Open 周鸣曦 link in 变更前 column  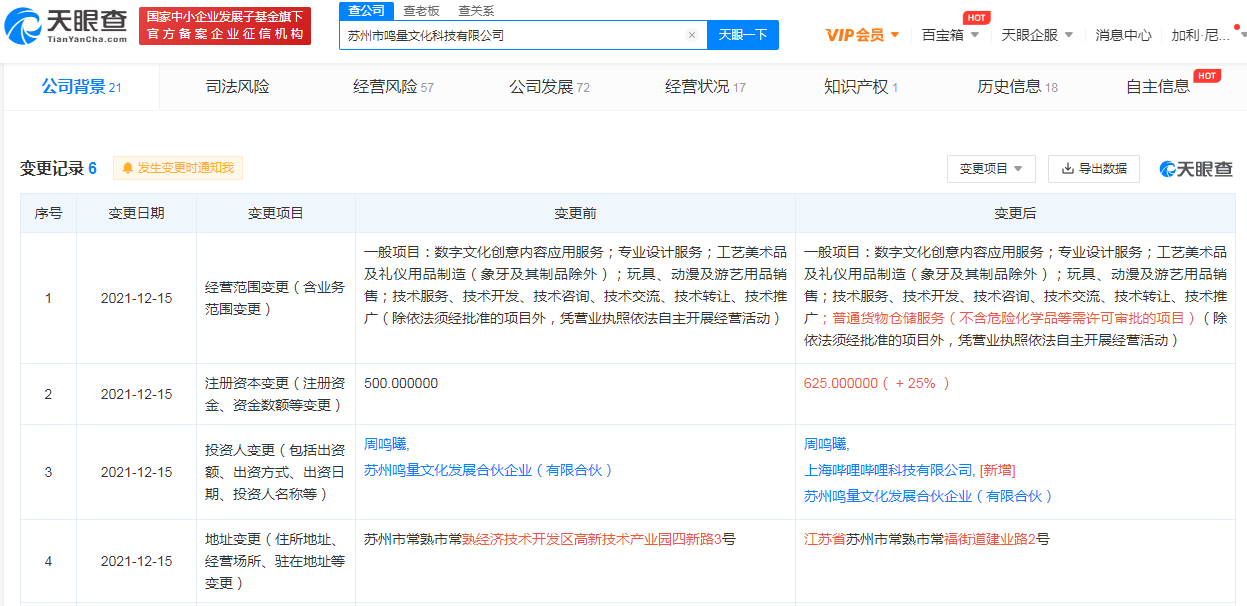(385, 444)
